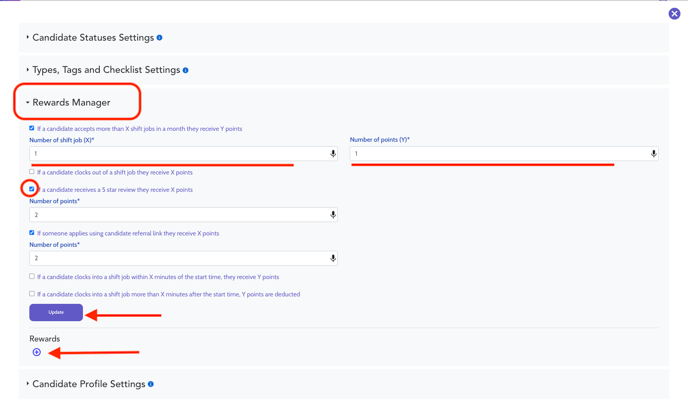This screenshot has width=688, height=400.
Task: Click the info icon beside Candidate Statuses Settings
Action: point(159,38)
